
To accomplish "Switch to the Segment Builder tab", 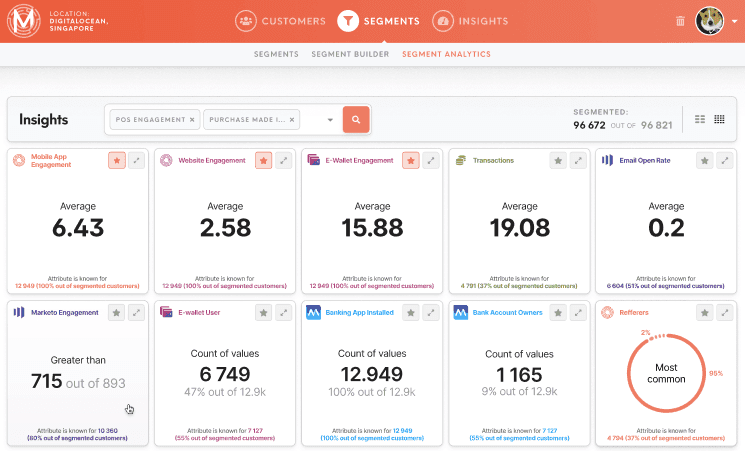I will point(350,54).
